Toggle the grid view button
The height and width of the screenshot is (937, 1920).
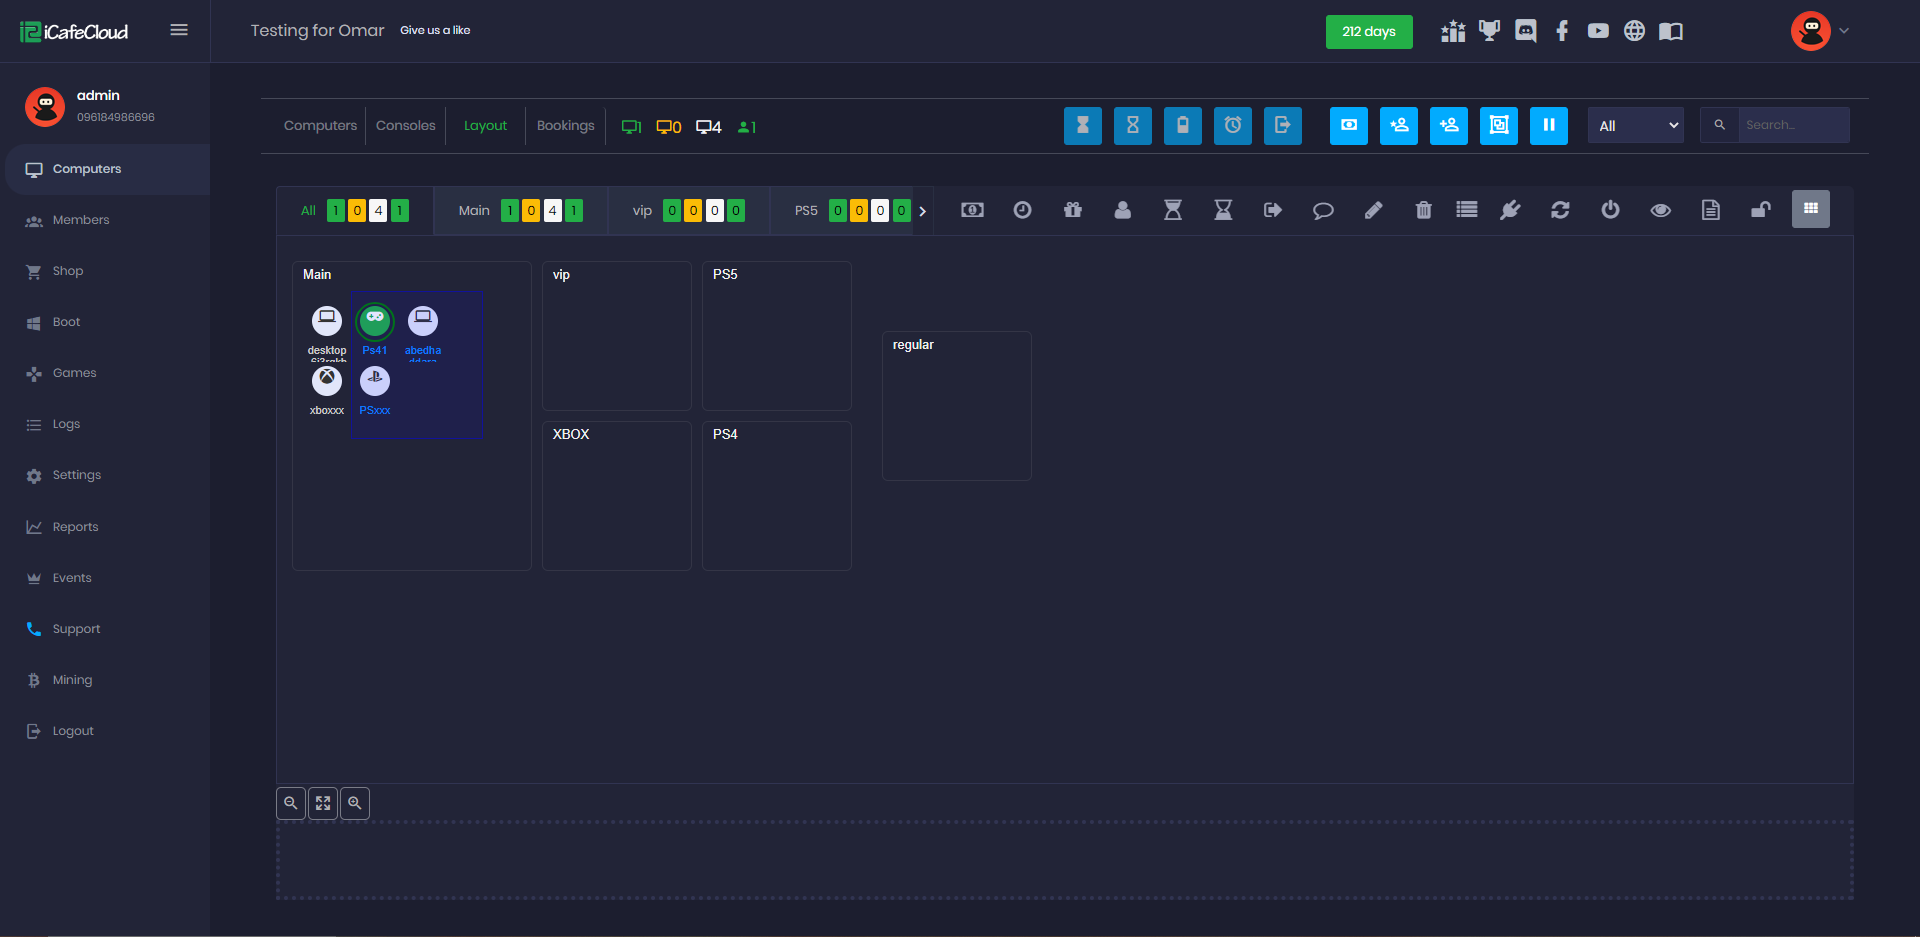[x=1810, y=209]
